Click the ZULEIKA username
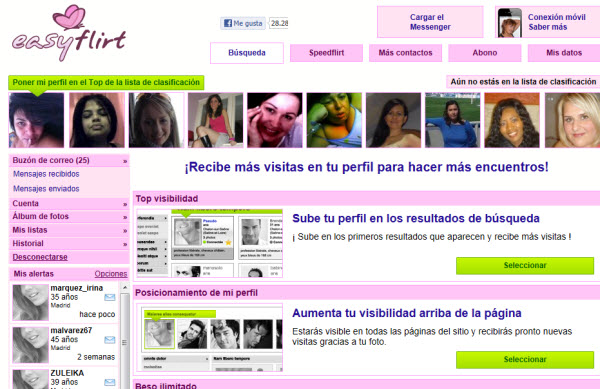Screen dimensions: 600x389 tap(67, 373)
